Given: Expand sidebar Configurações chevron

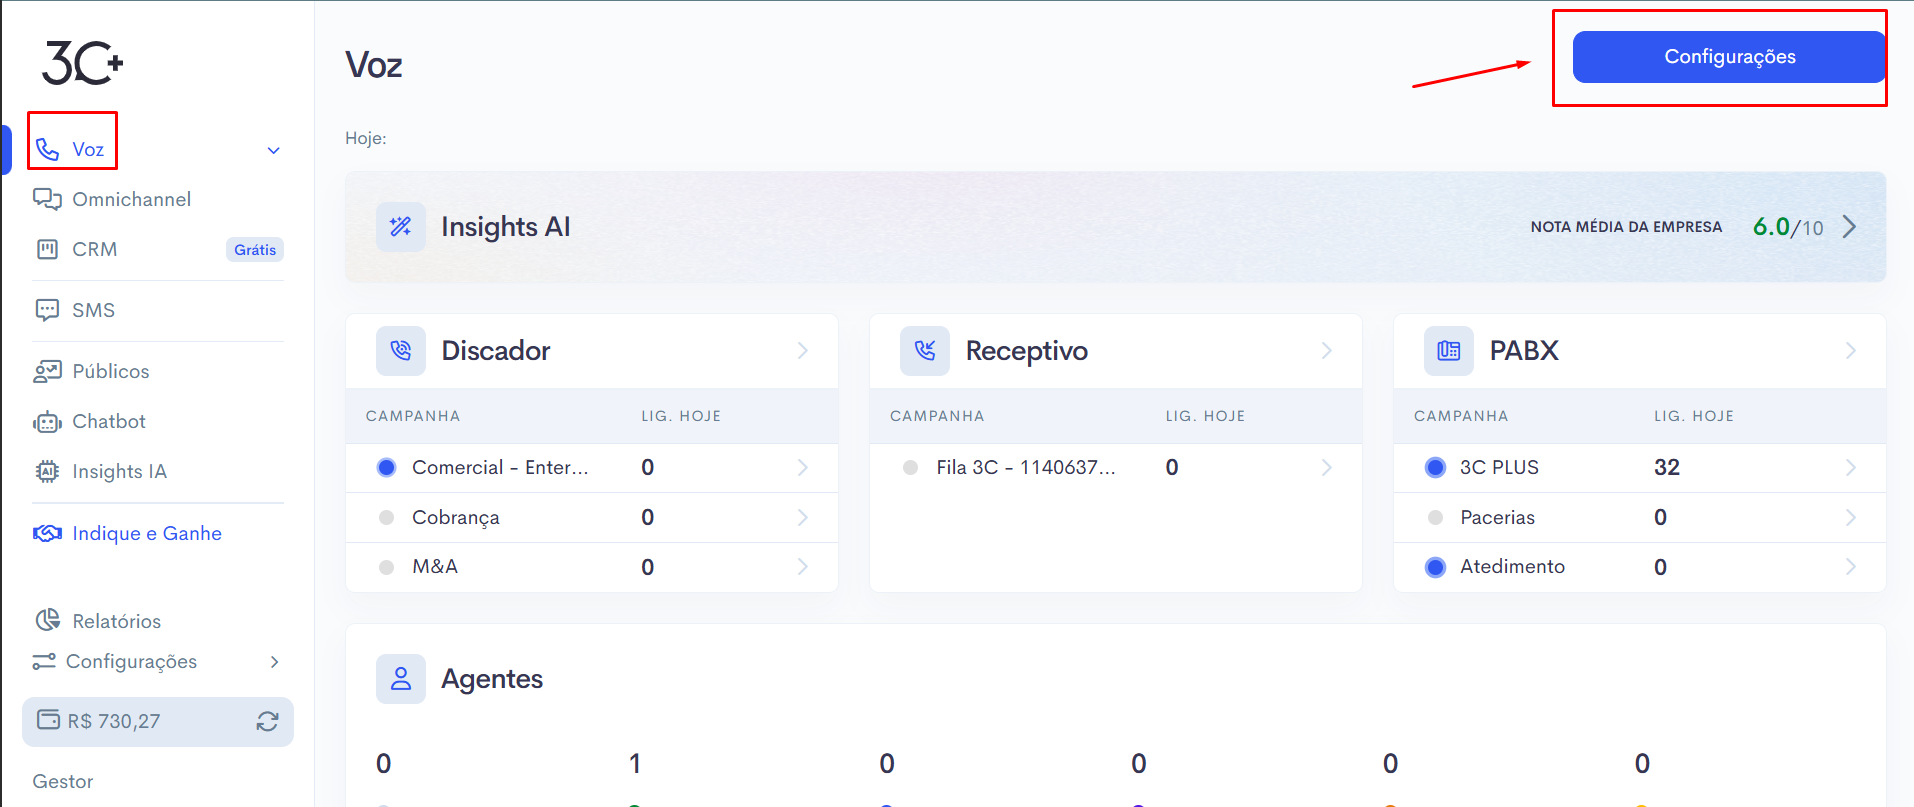Looking at the screenshot, I should click(x=275, y=662).
